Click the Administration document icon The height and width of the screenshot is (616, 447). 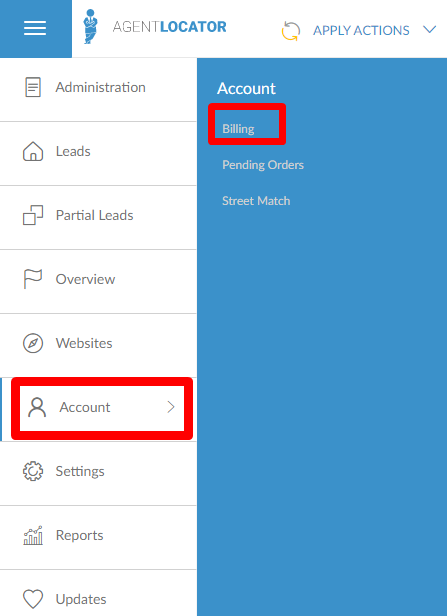point(33,87)
